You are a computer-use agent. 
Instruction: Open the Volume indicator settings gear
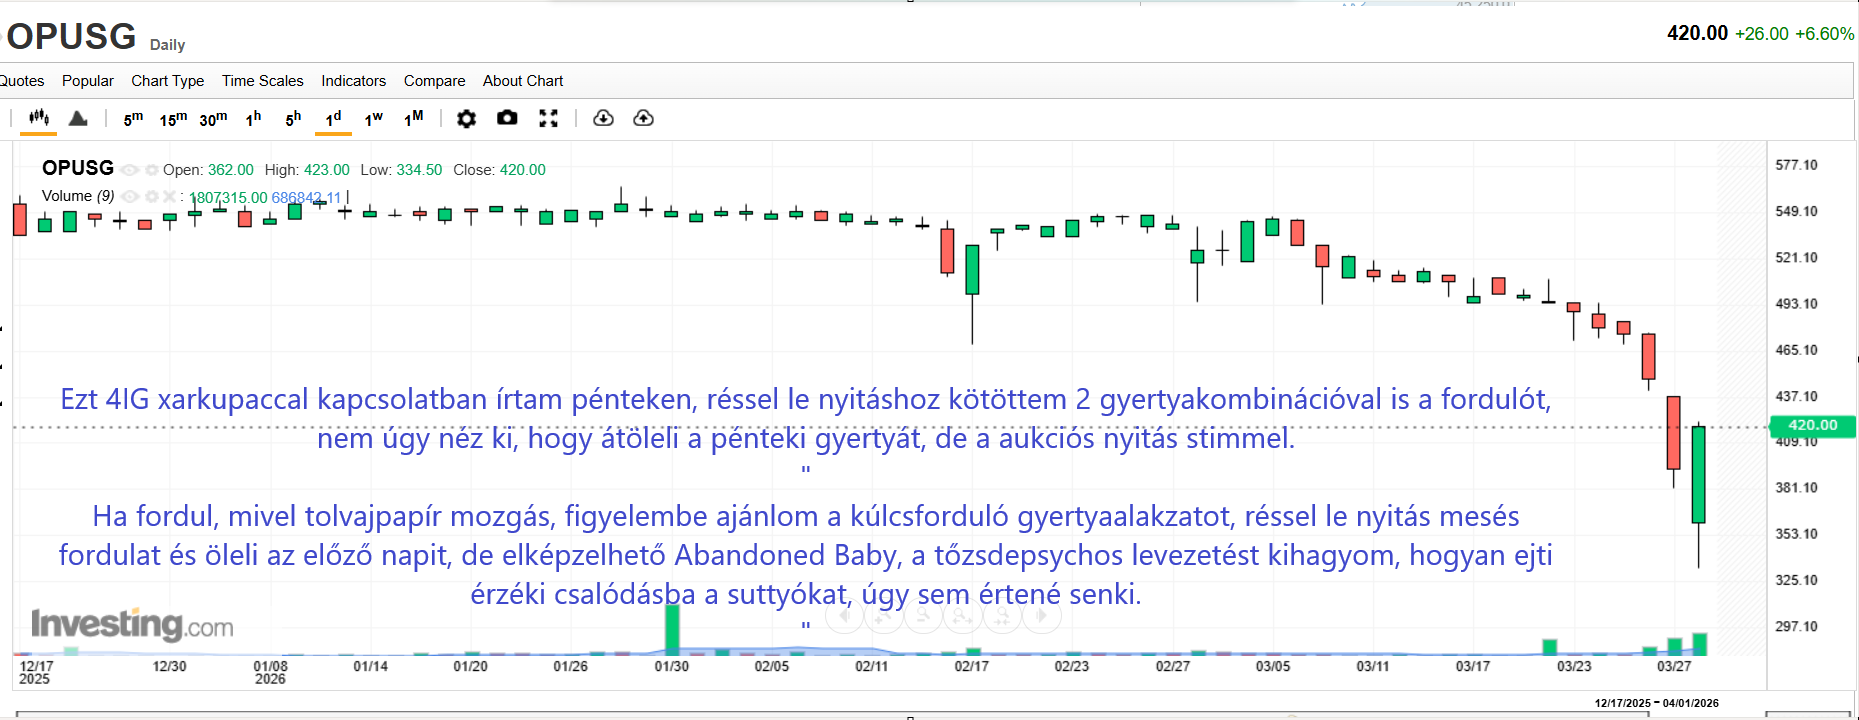(151, 197)
